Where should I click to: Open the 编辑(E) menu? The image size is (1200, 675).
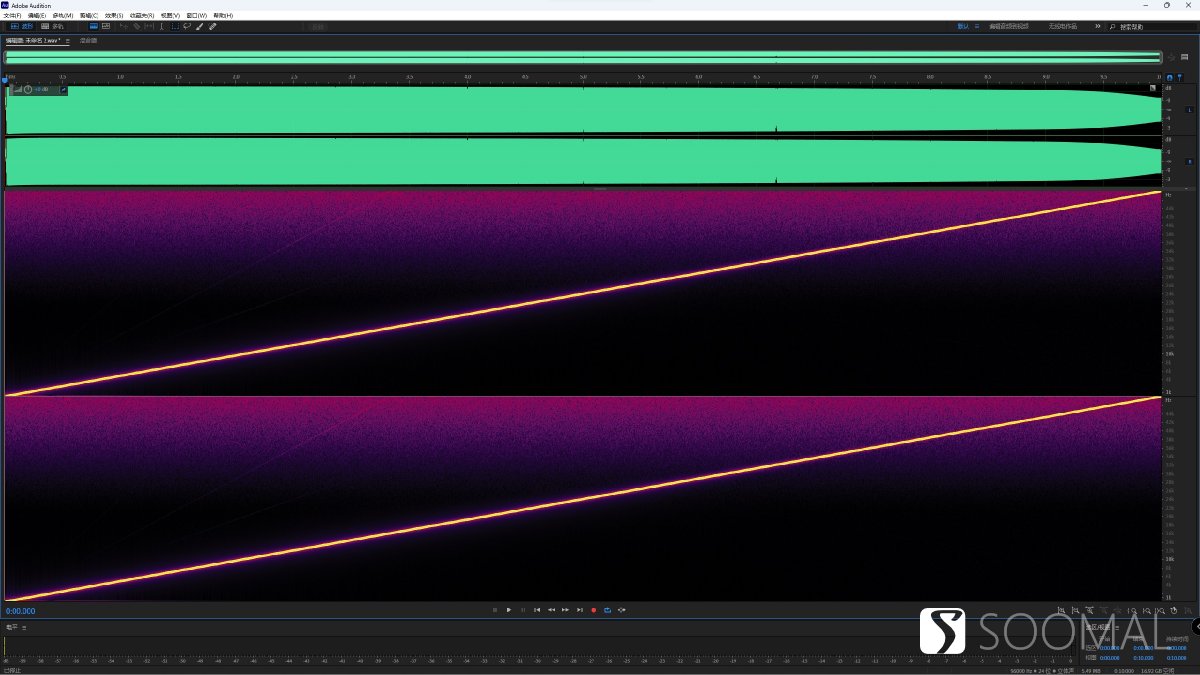(37, 15)
